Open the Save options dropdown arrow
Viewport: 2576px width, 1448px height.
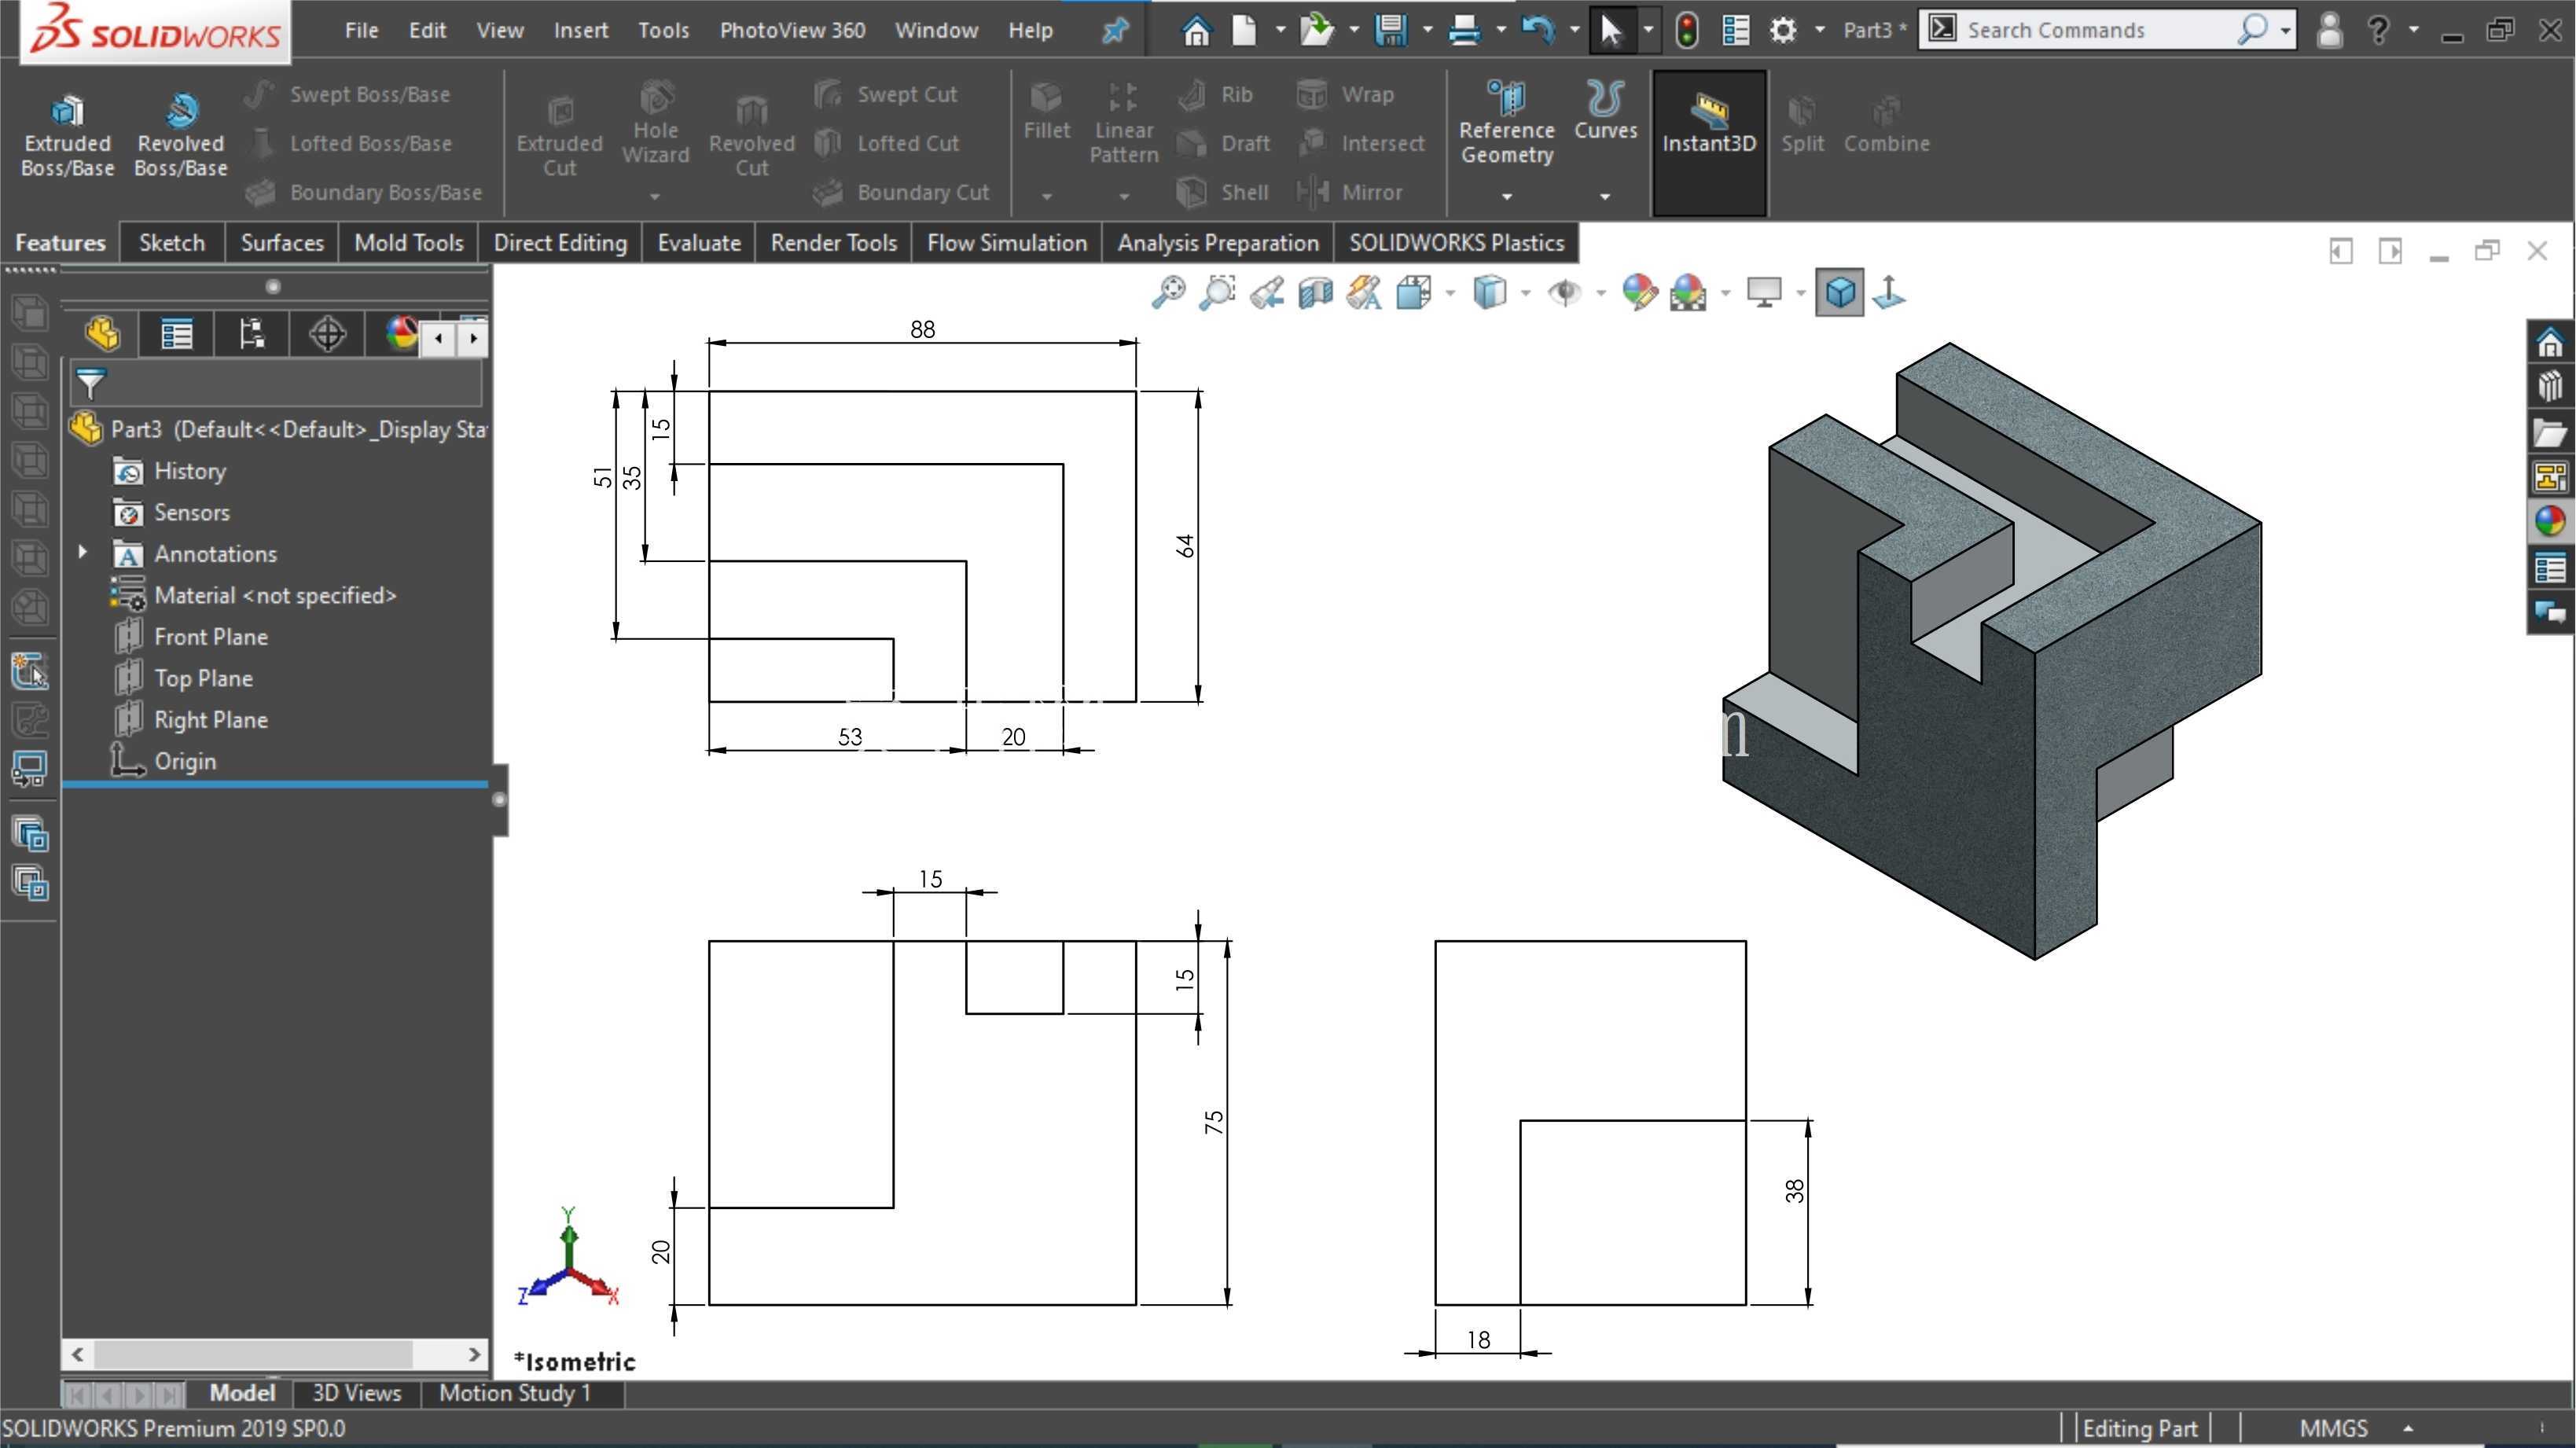click(x=1427, y=30)
